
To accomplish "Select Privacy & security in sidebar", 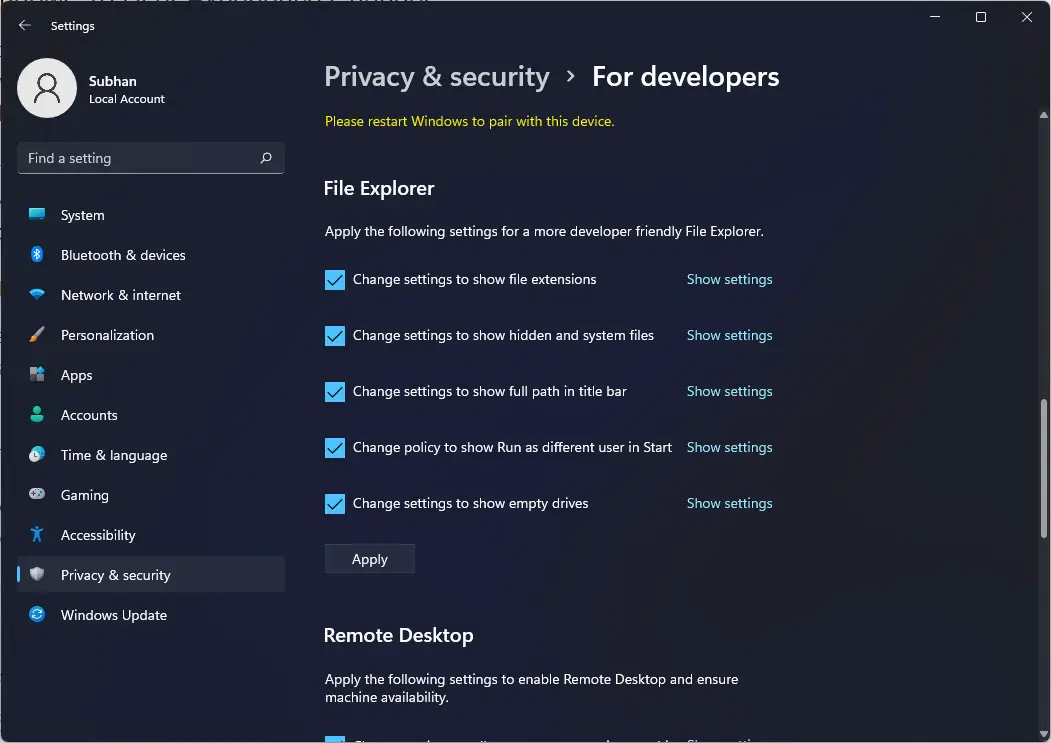I will click(x=151, y=575).
